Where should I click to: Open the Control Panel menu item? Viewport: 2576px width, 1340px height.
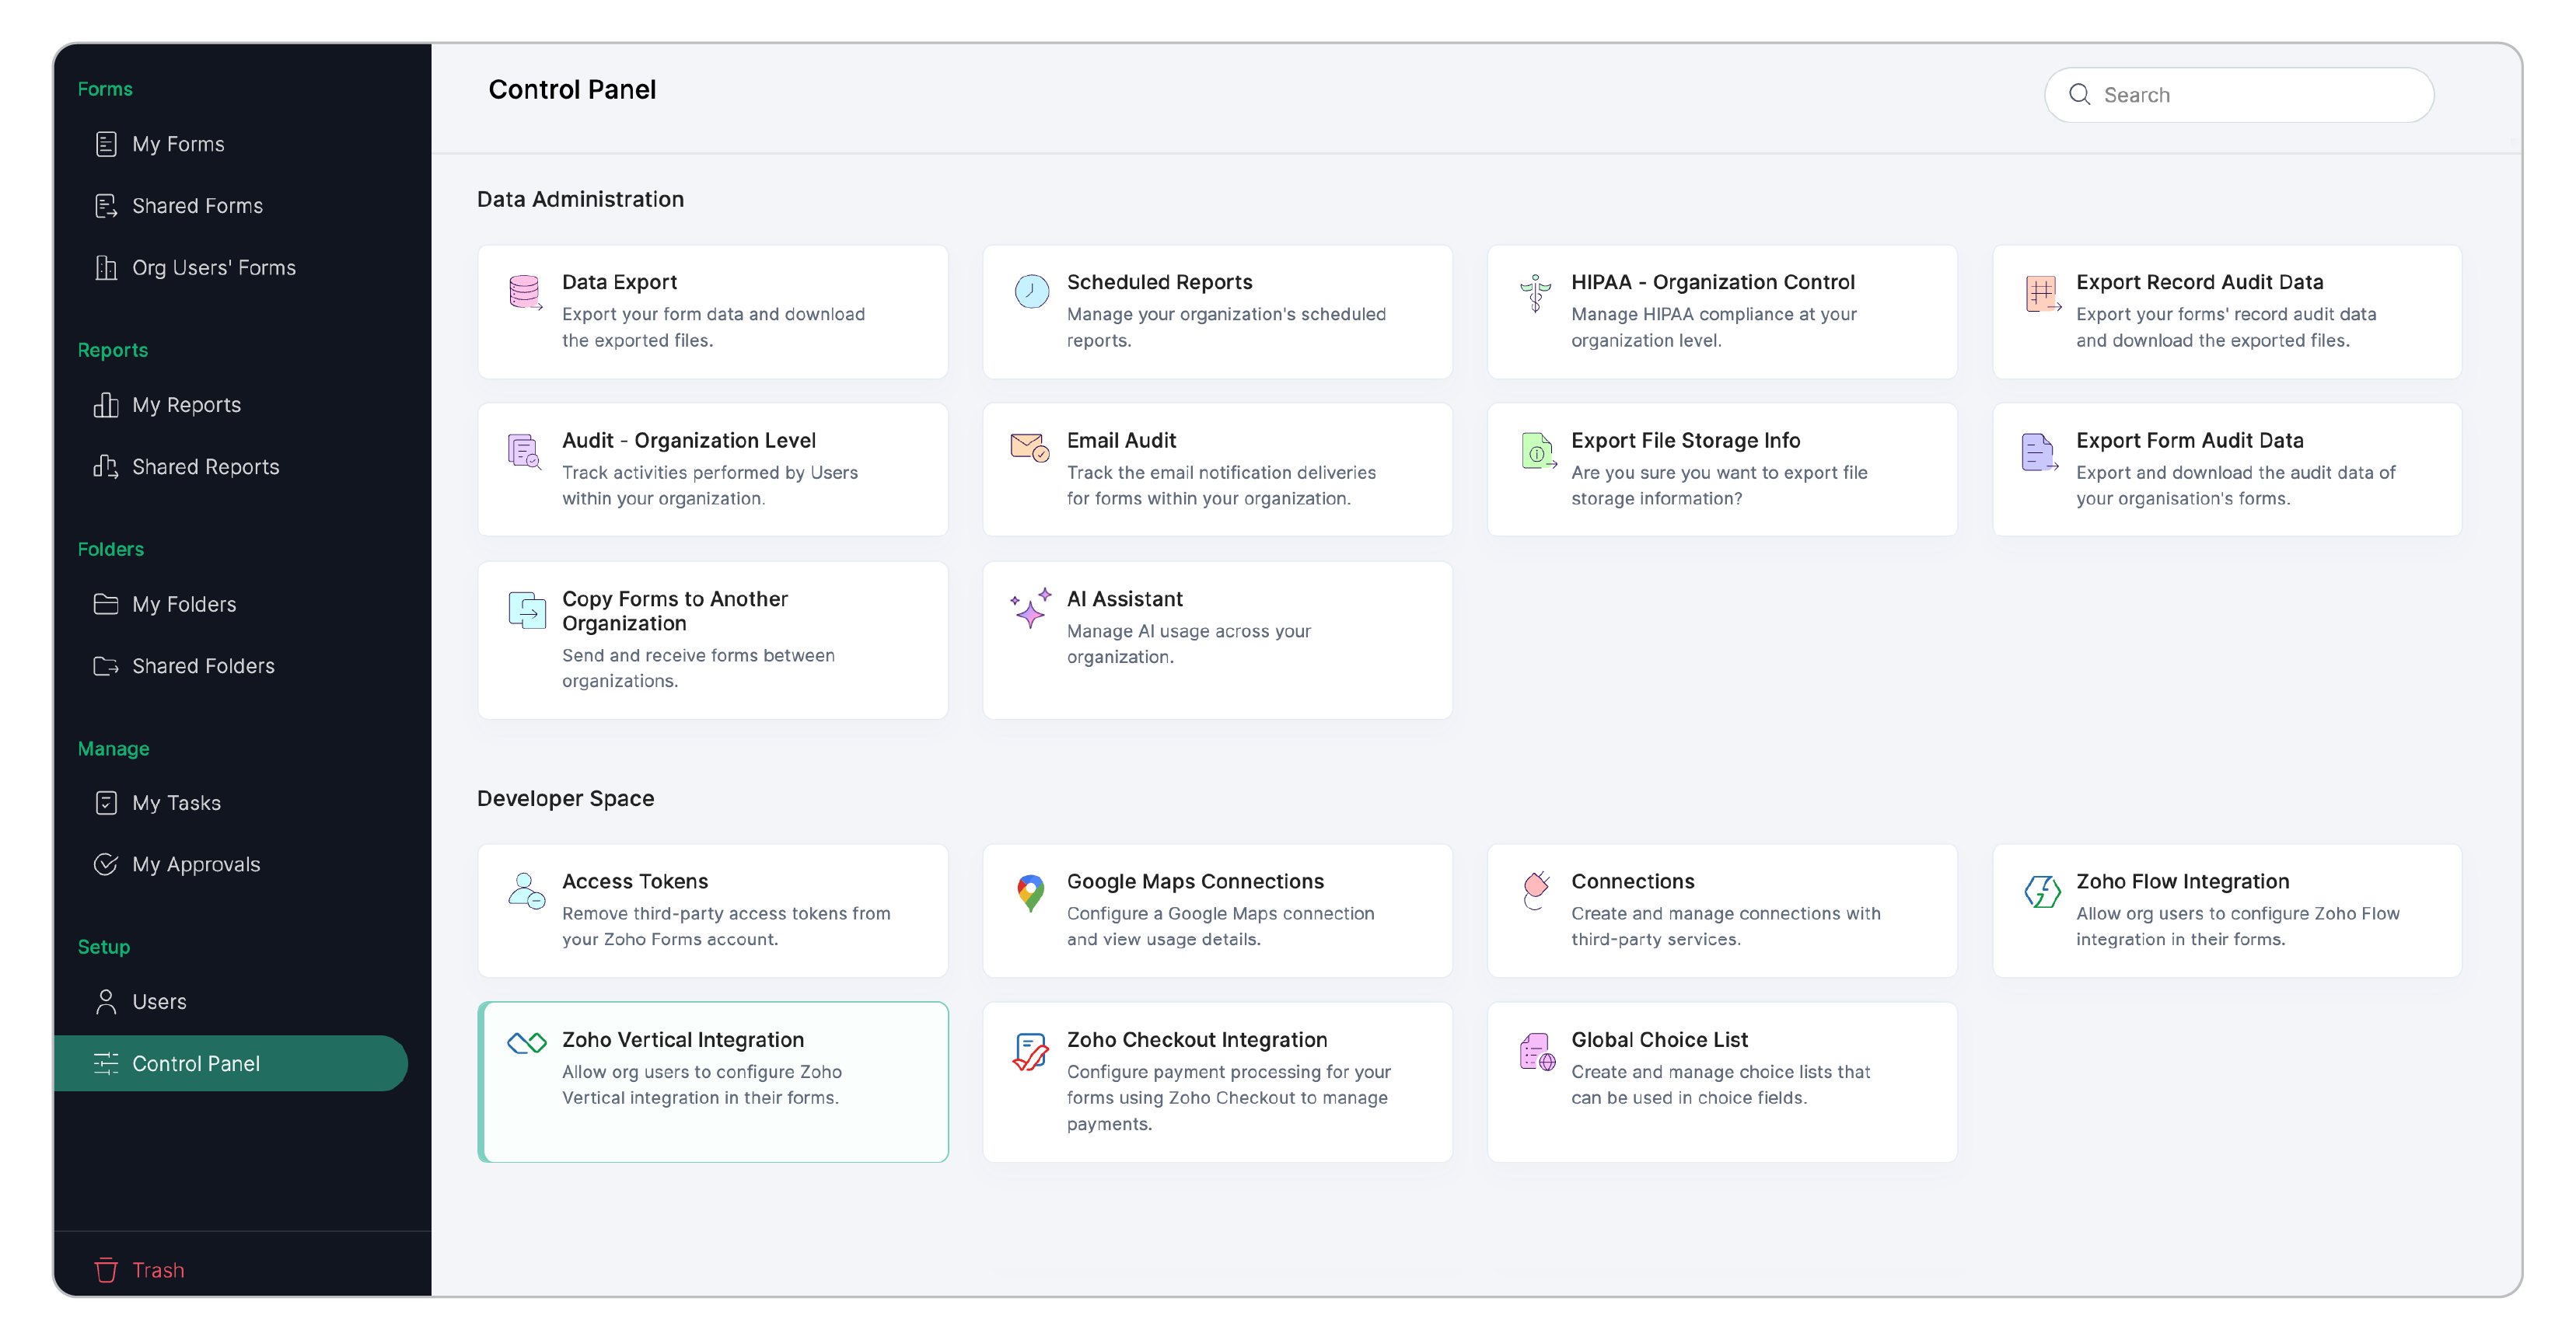click(x=197, y=1063)
